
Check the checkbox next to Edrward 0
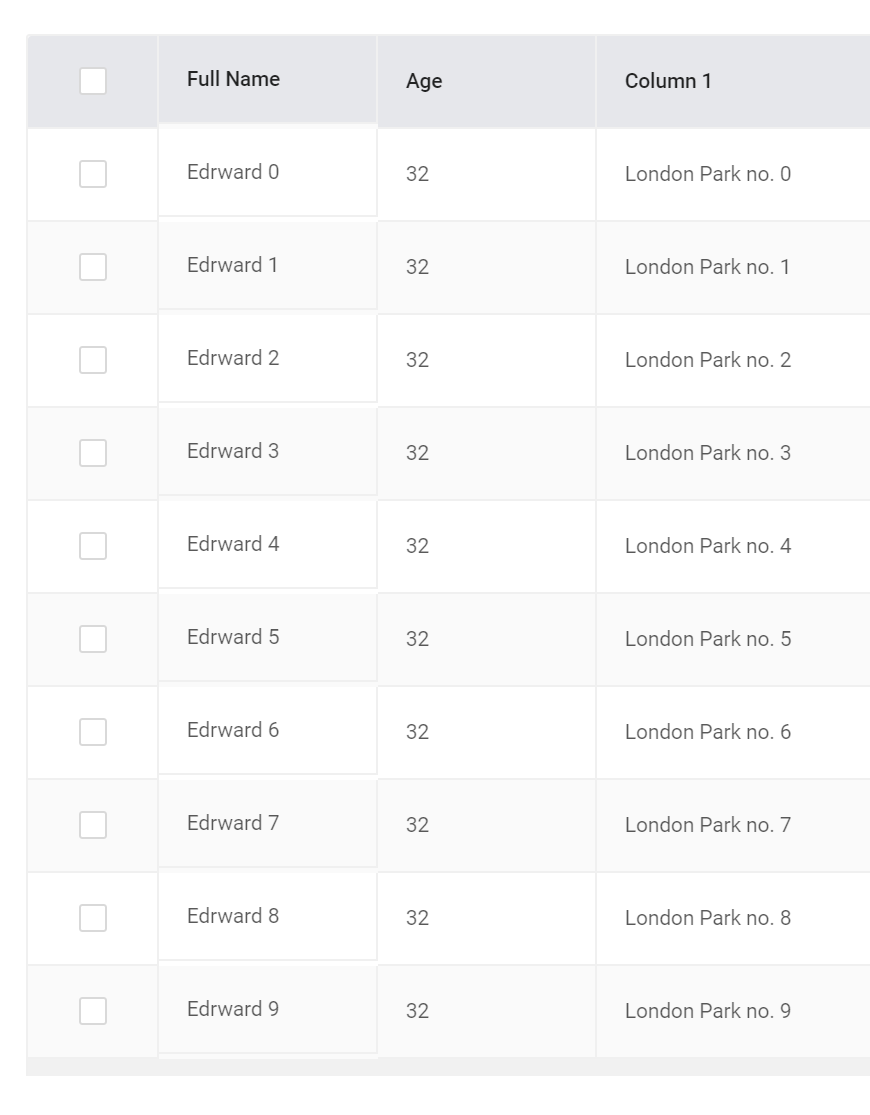pos(91,172)
